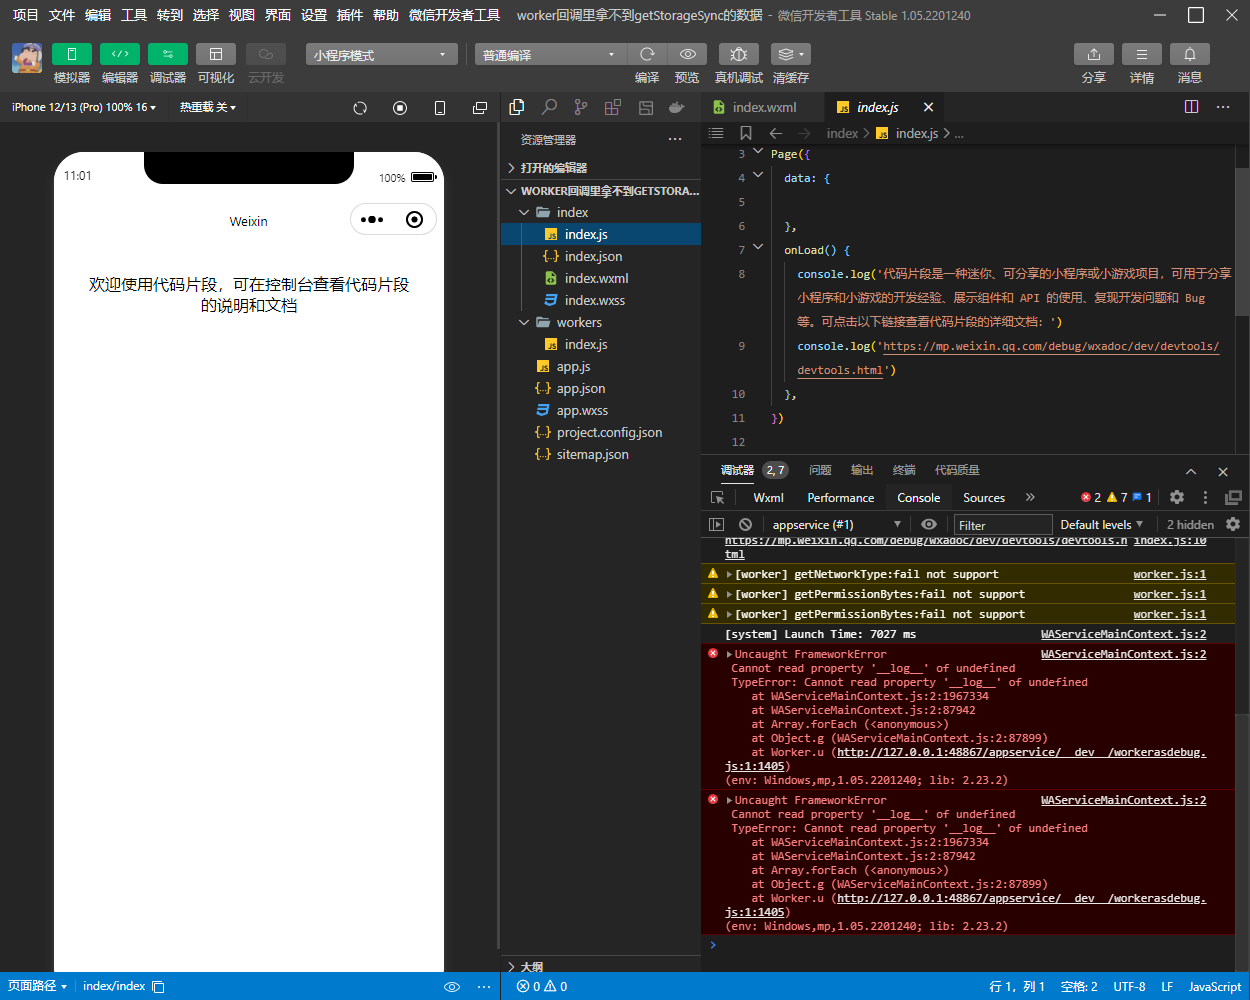Open the mini program mode dropdown
The image size is (1250, 1000).
pos(381,55)
